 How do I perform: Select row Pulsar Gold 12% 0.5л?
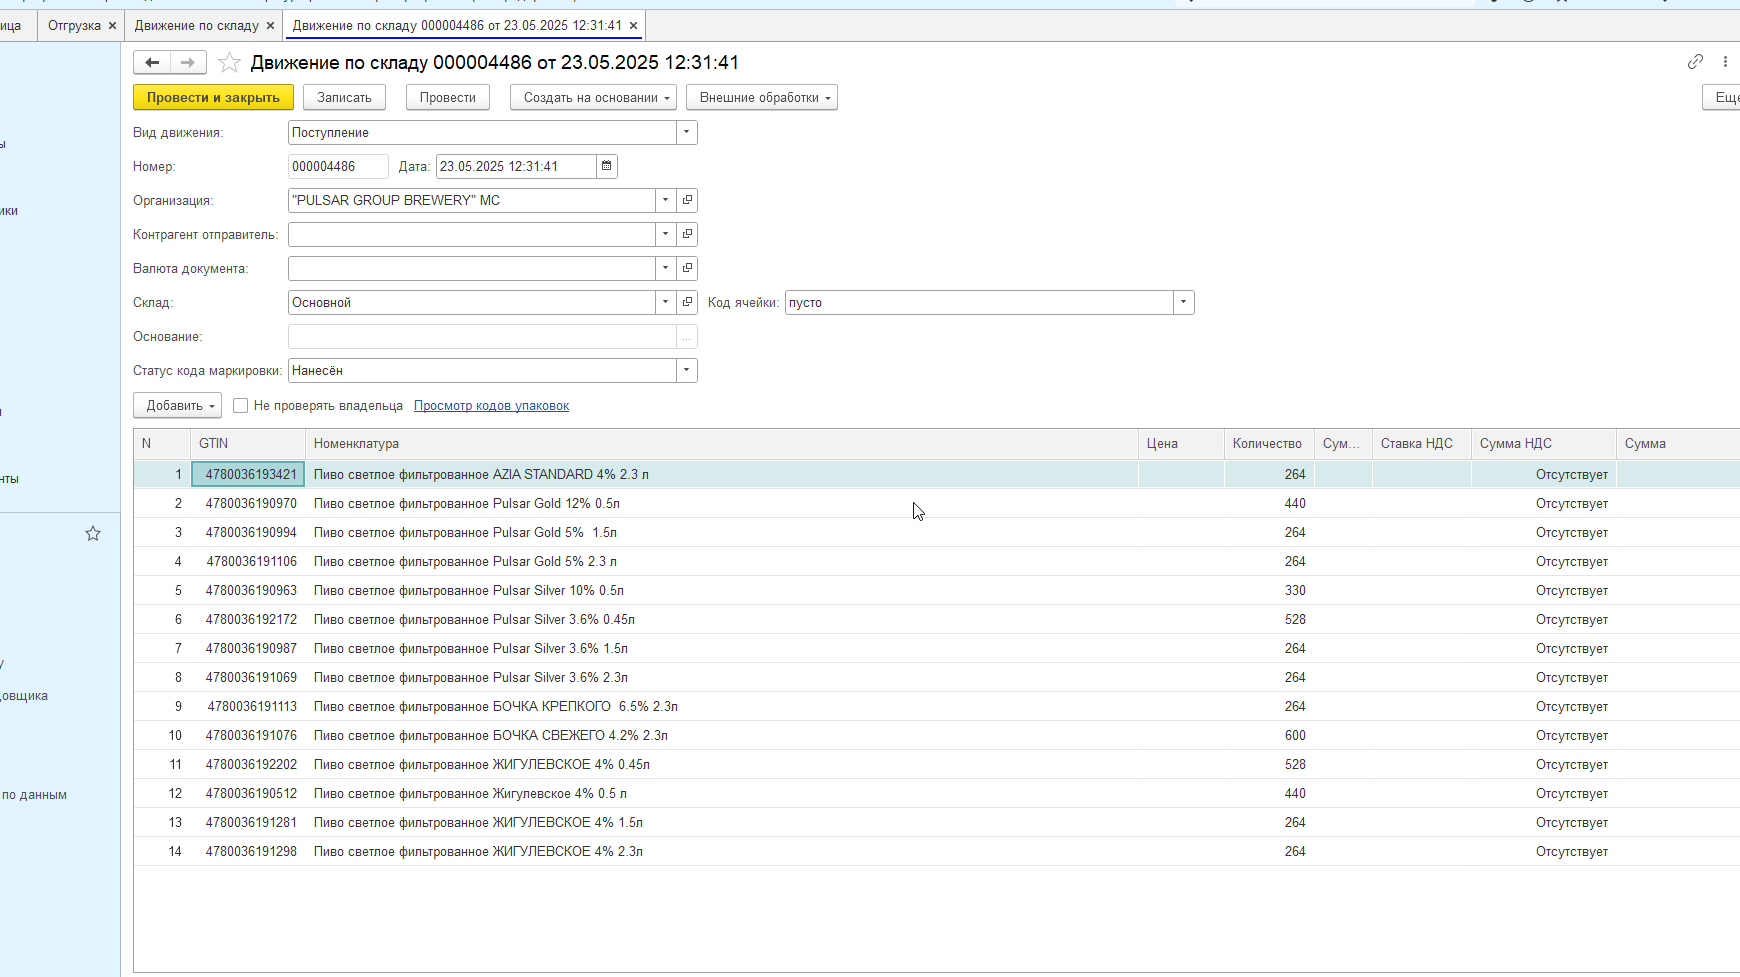[x=936, y=503]
